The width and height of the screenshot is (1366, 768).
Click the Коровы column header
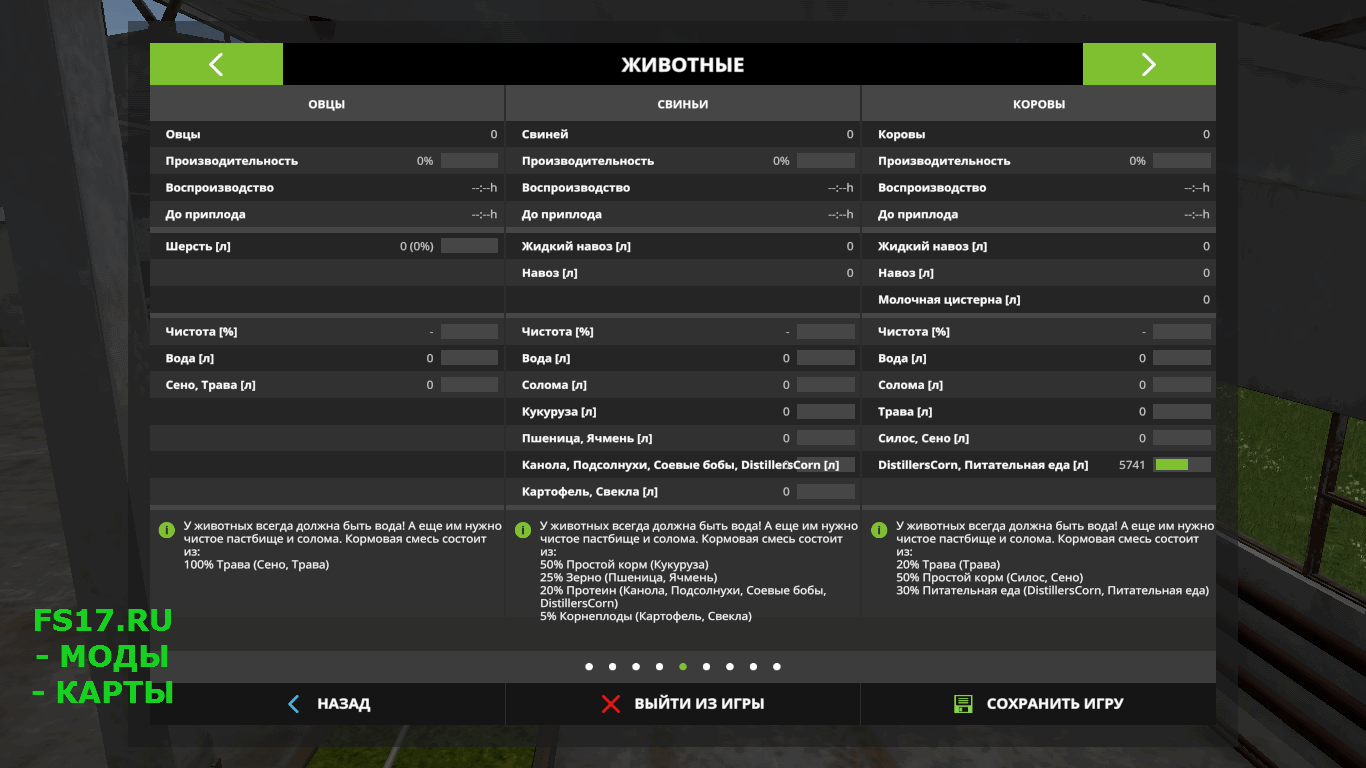(x=1039, y=104)
